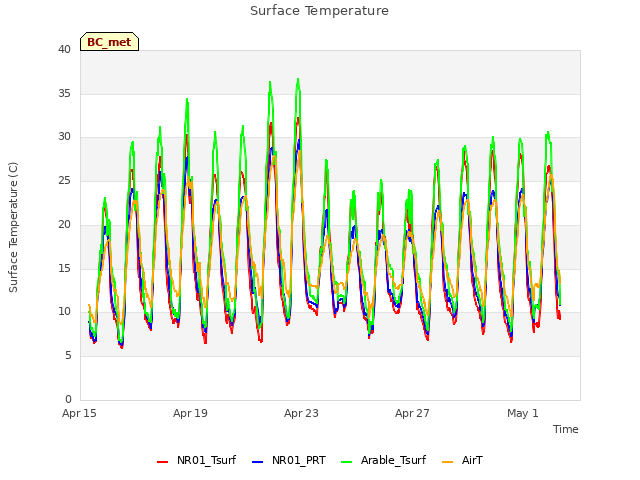The width and height of the screenshot is (640, 480).
Task: Click the Surface Temperature (C) y-axis title
Action: click(x=13, y=227)
